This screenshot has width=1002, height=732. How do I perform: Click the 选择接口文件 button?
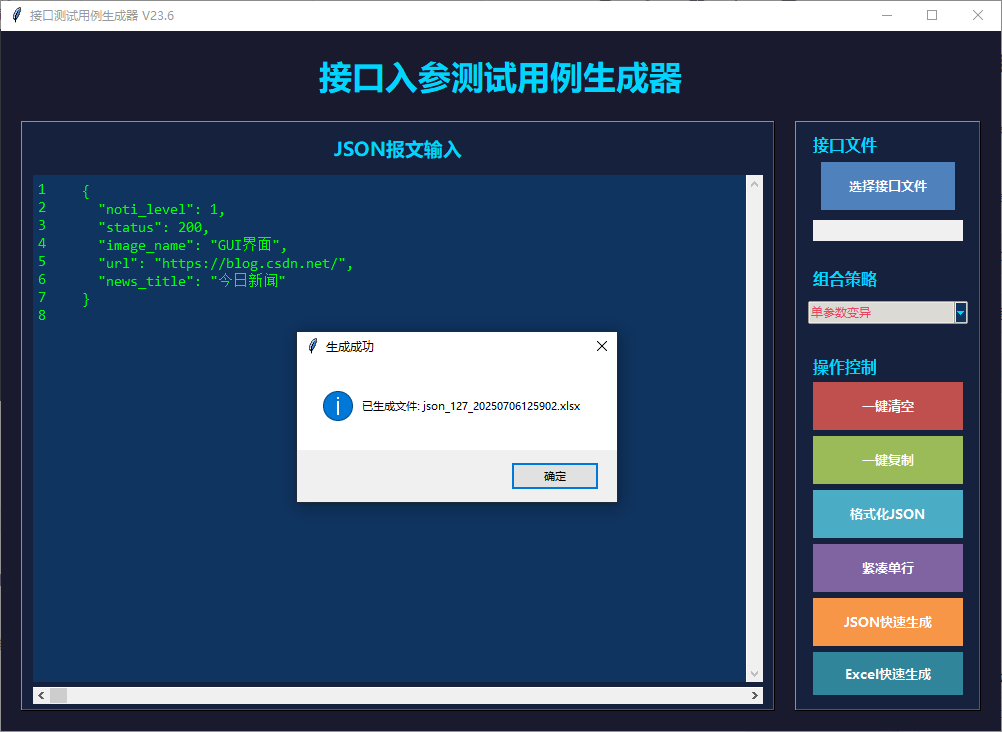point(887,186)
